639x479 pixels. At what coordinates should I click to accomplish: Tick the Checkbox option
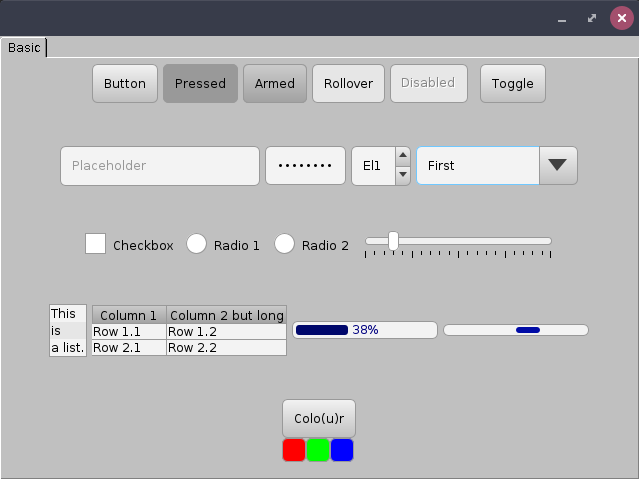(96, 244)
